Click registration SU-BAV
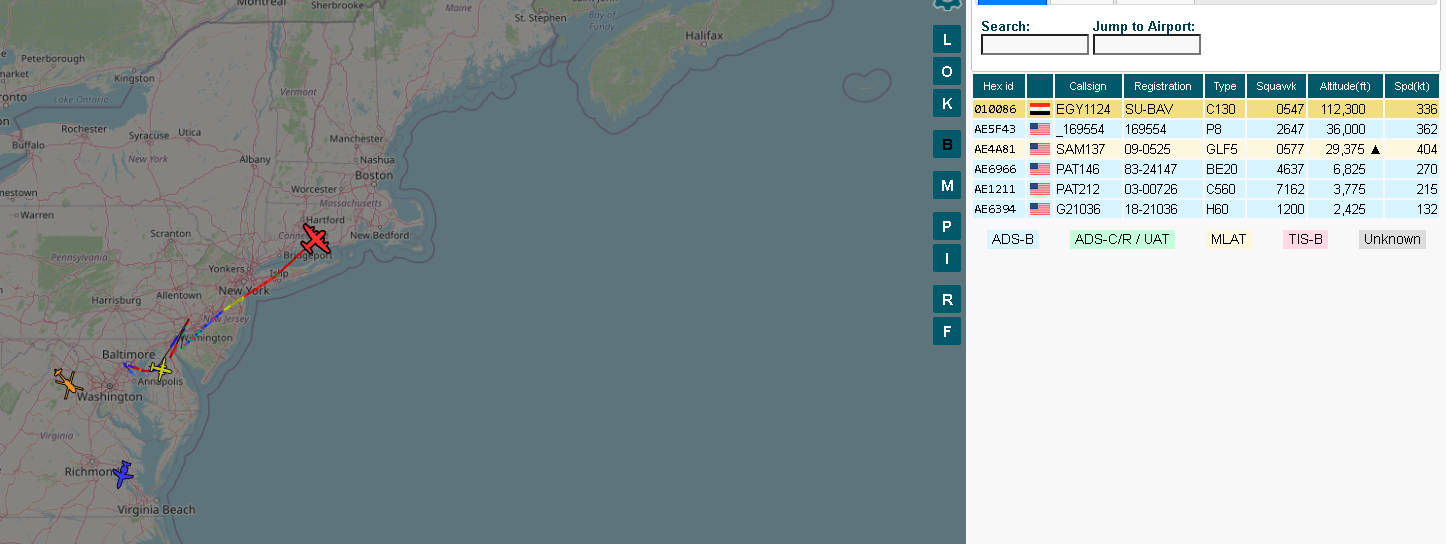 (x=1150, y=109)
